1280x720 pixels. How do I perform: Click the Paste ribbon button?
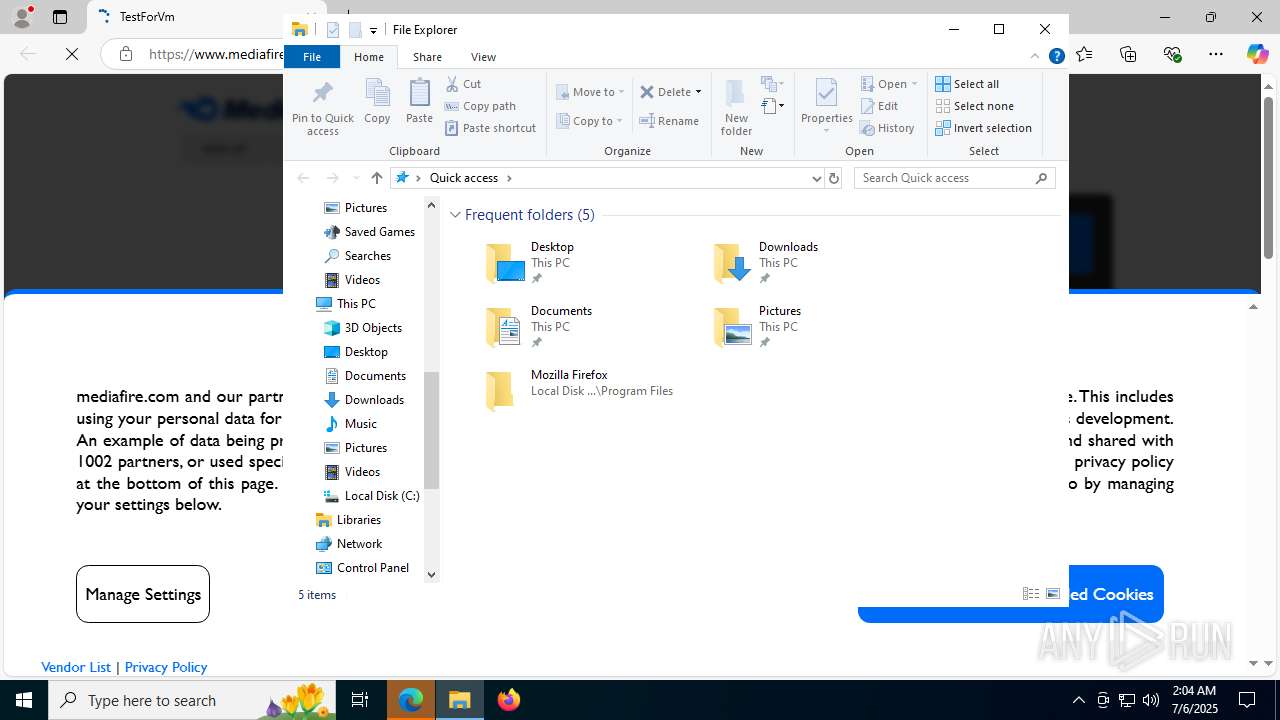pos(419,101)
